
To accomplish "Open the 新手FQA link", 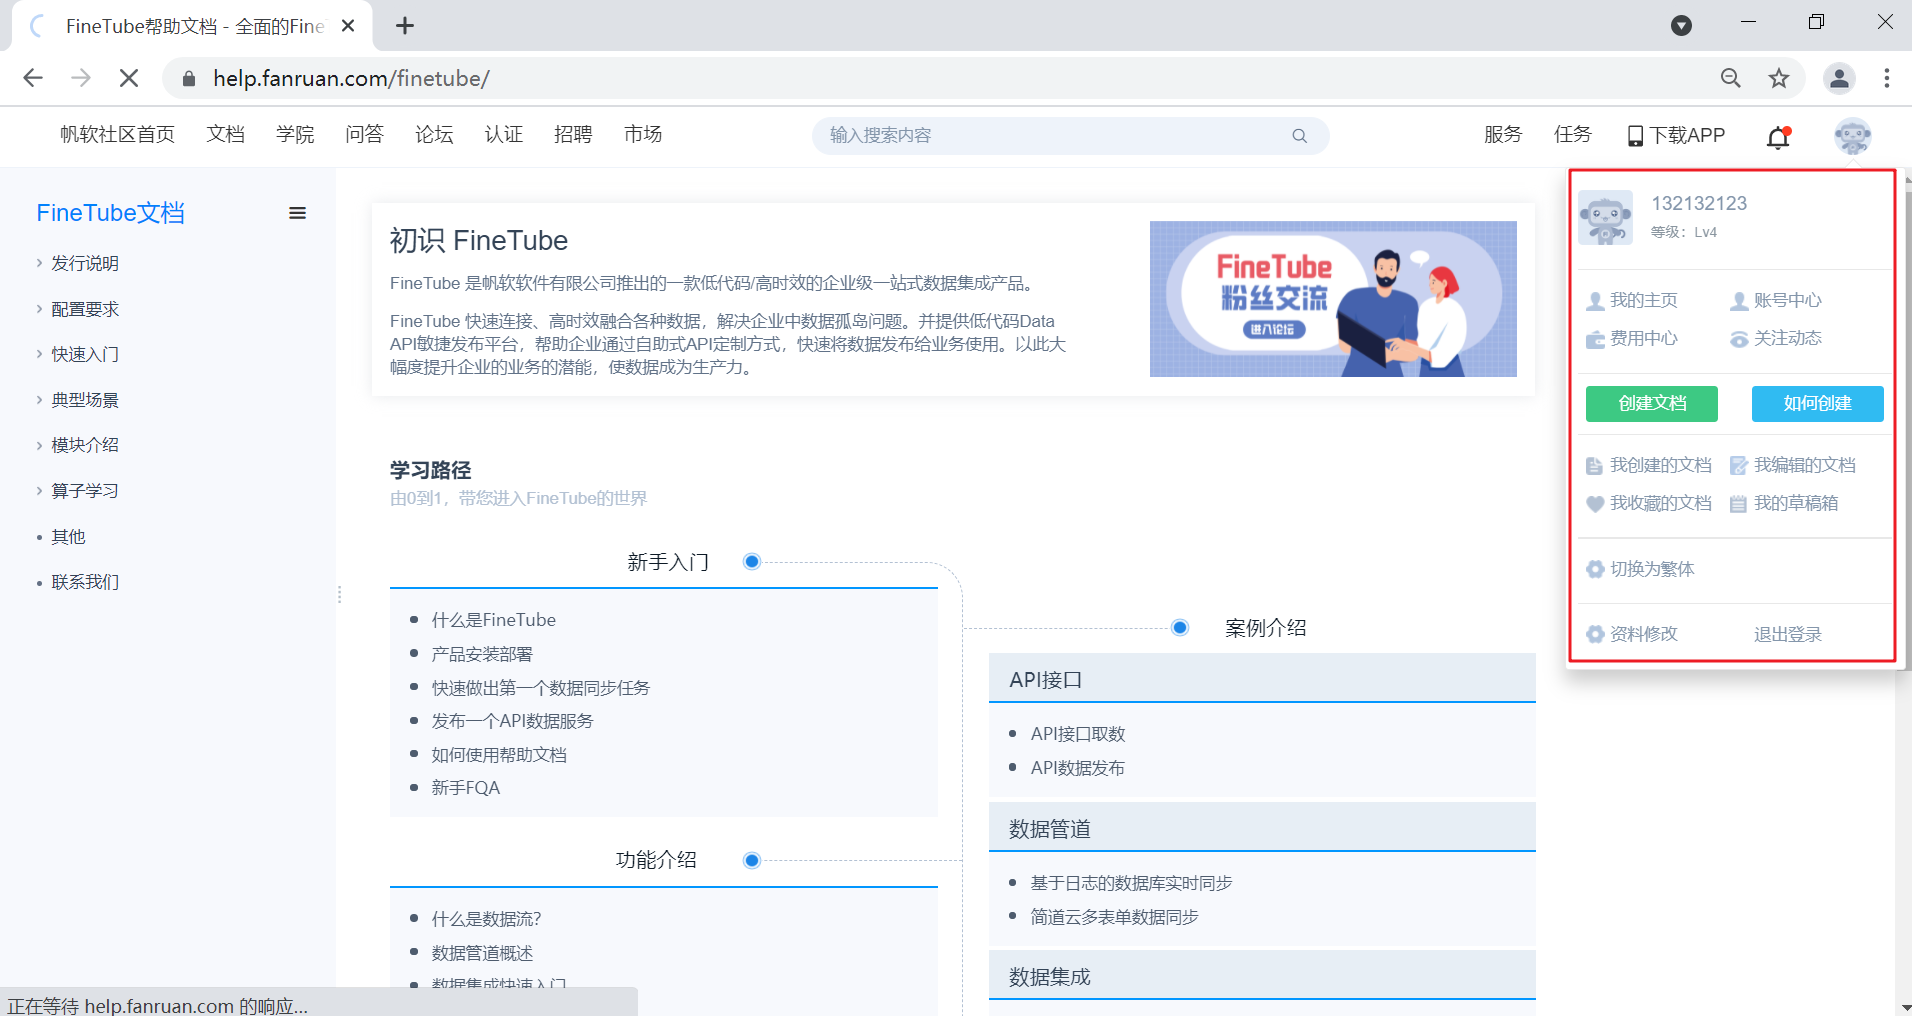I will coord(466,788).
